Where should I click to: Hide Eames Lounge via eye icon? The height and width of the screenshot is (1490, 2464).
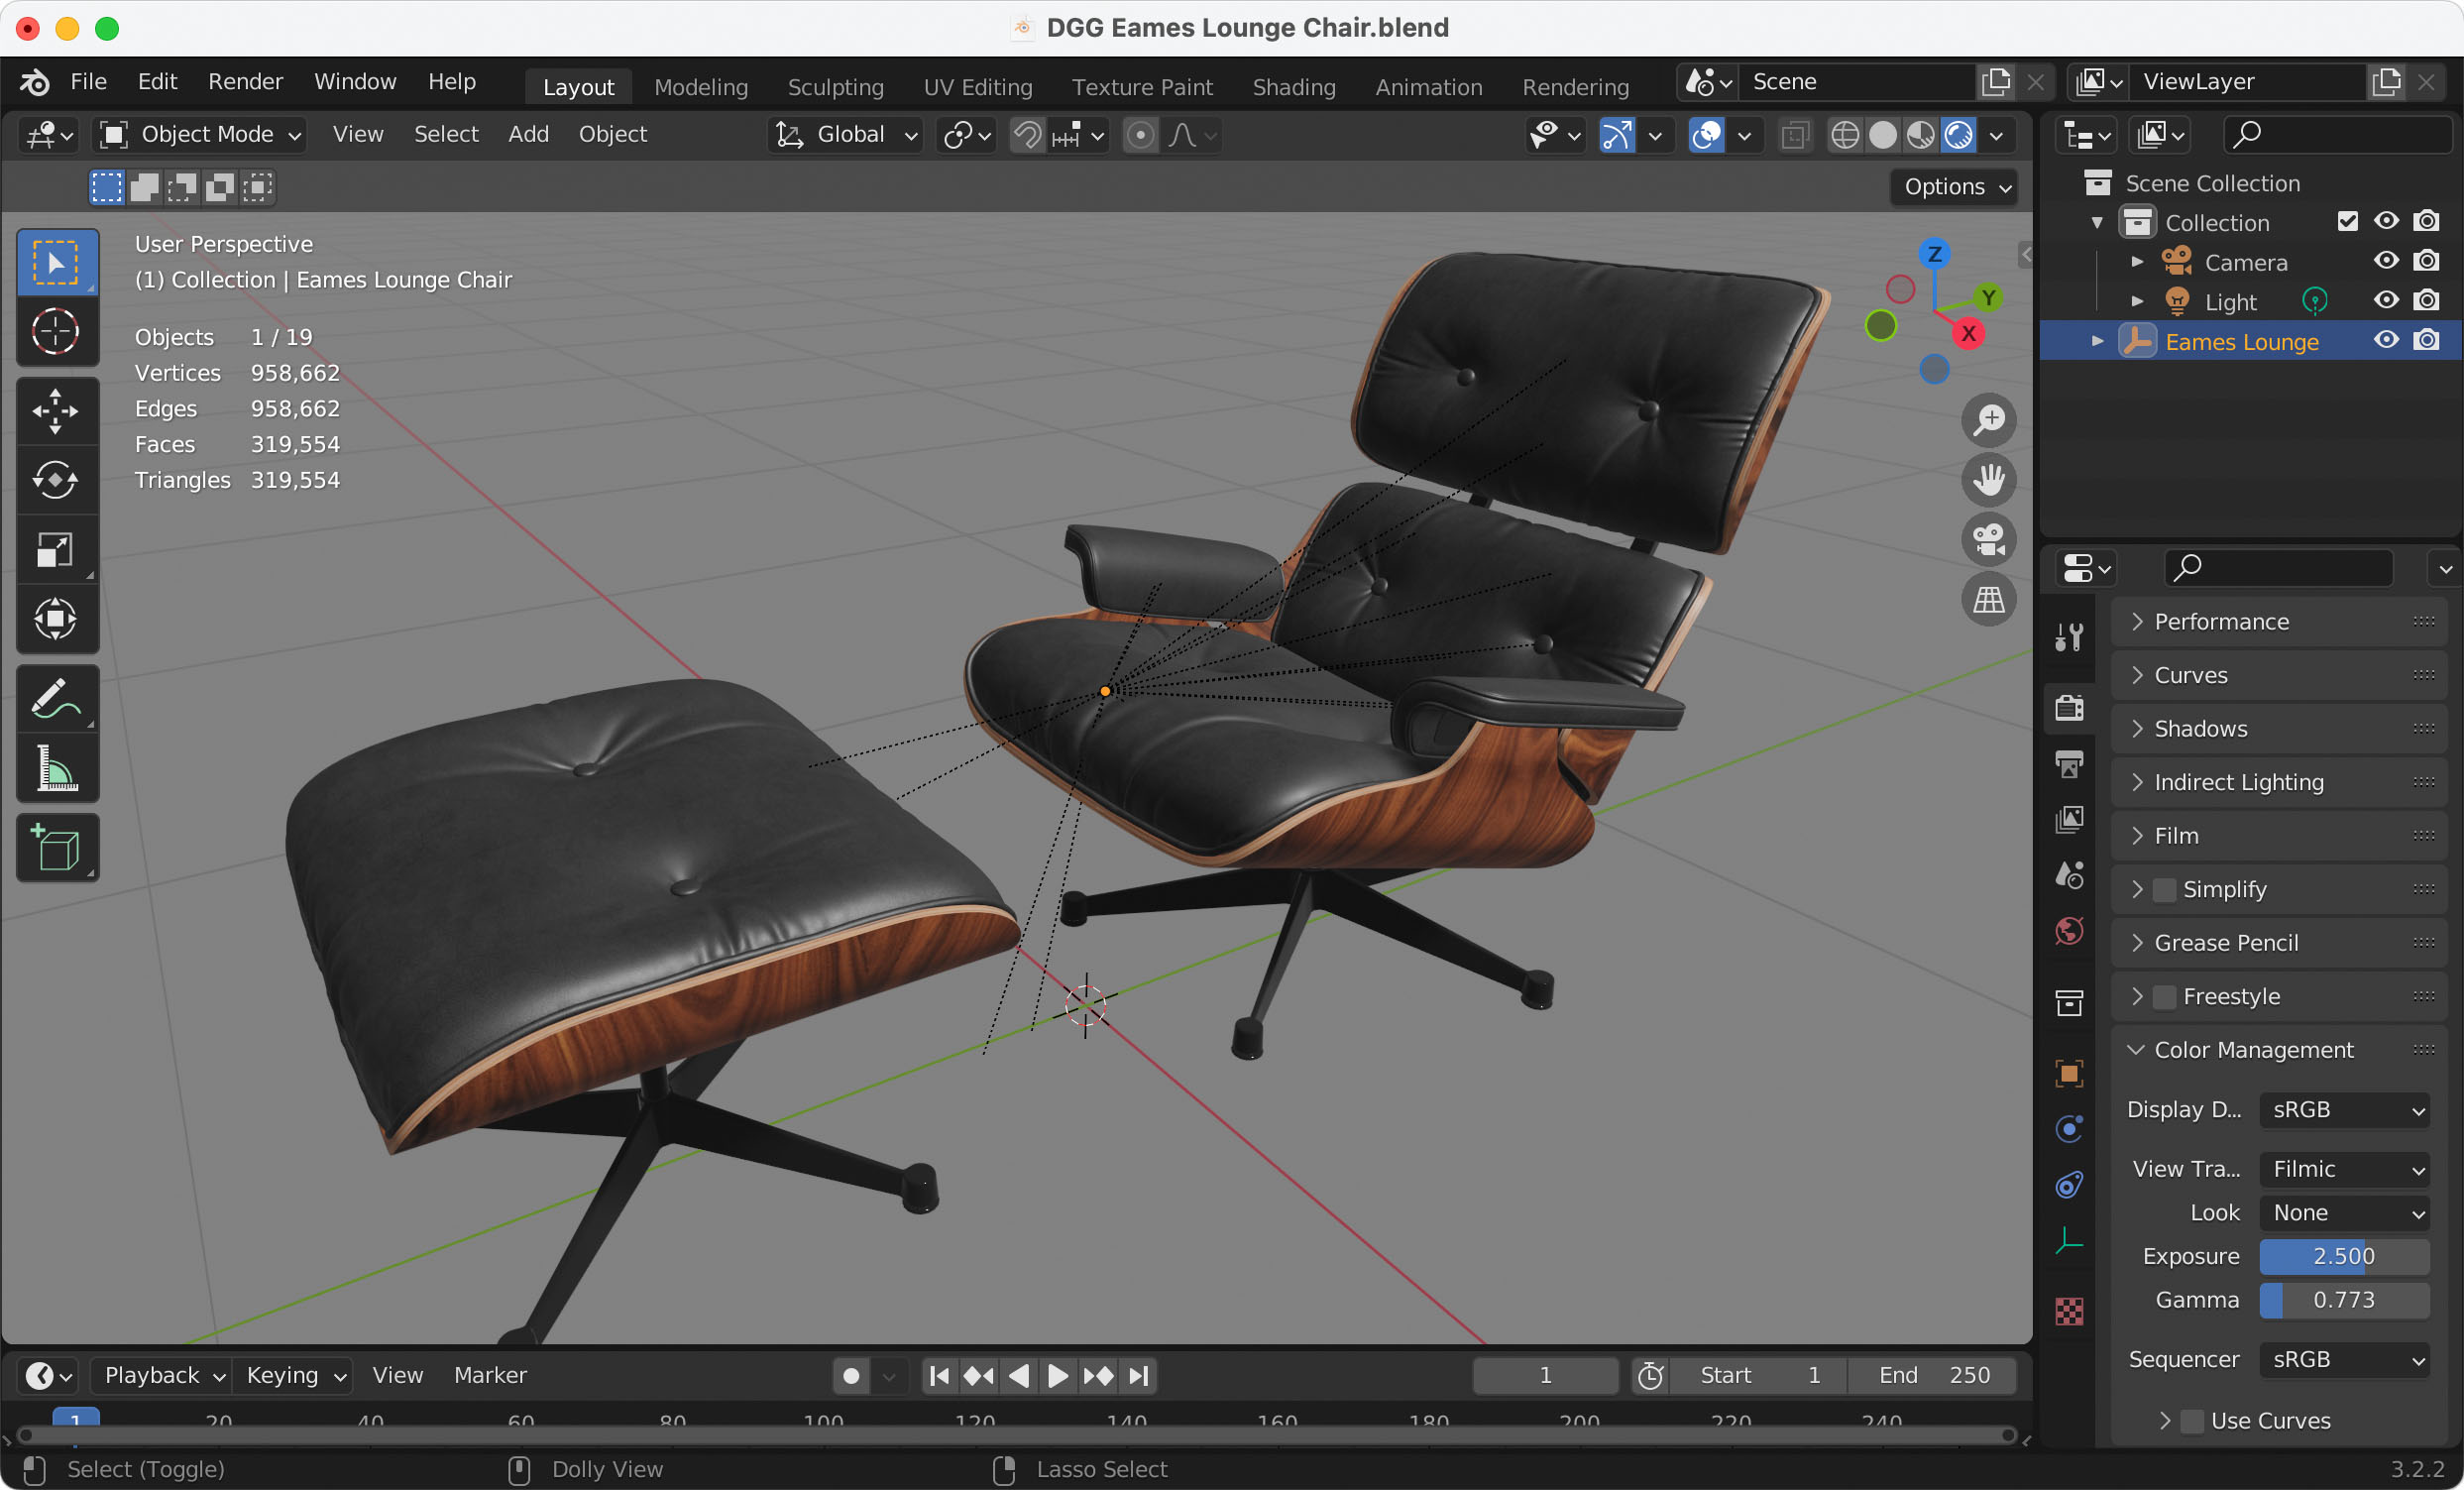click(2386, 340)
